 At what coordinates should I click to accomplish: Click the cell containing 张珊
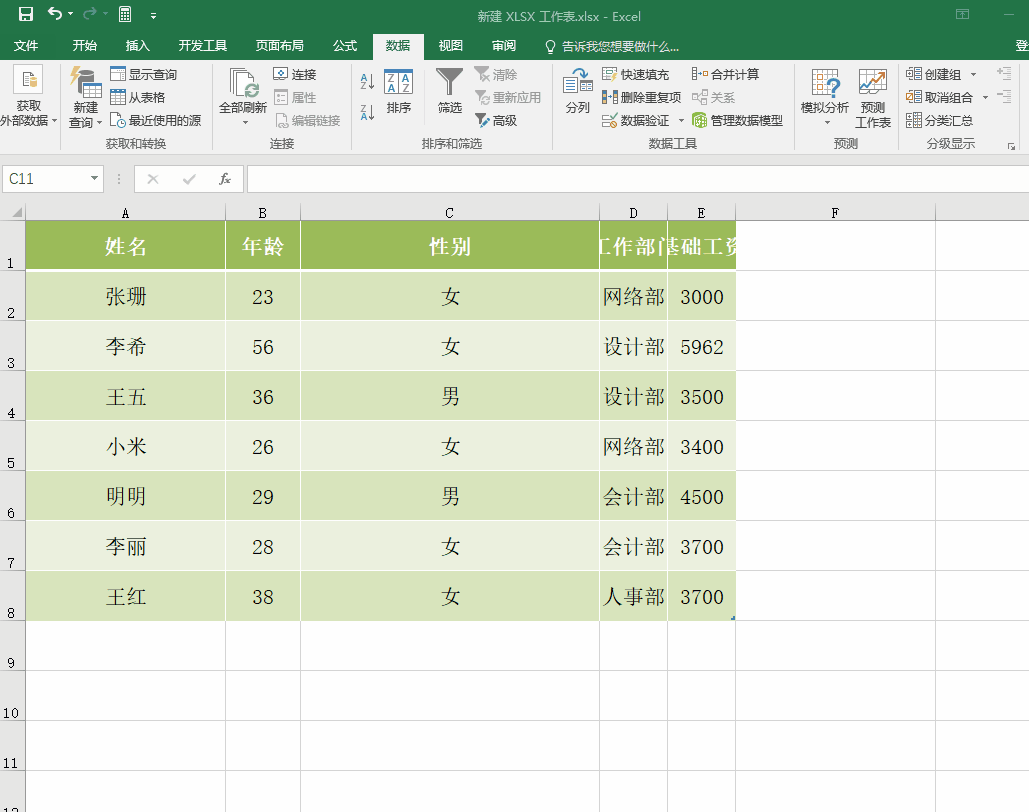pos(125,296)
